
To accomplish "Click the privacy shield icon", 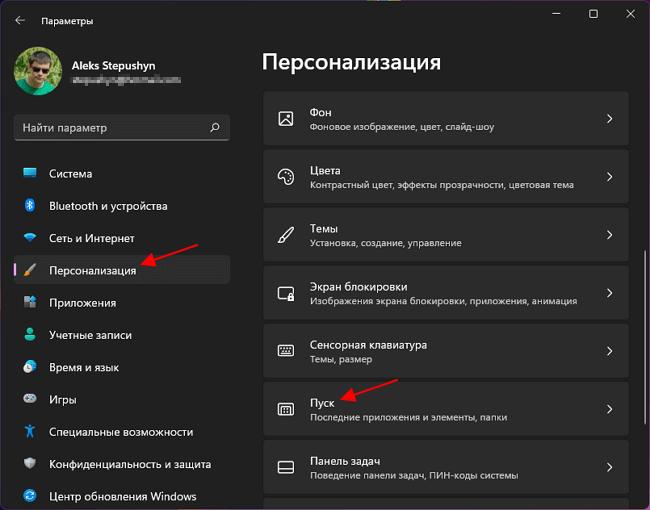I will 30,463.
